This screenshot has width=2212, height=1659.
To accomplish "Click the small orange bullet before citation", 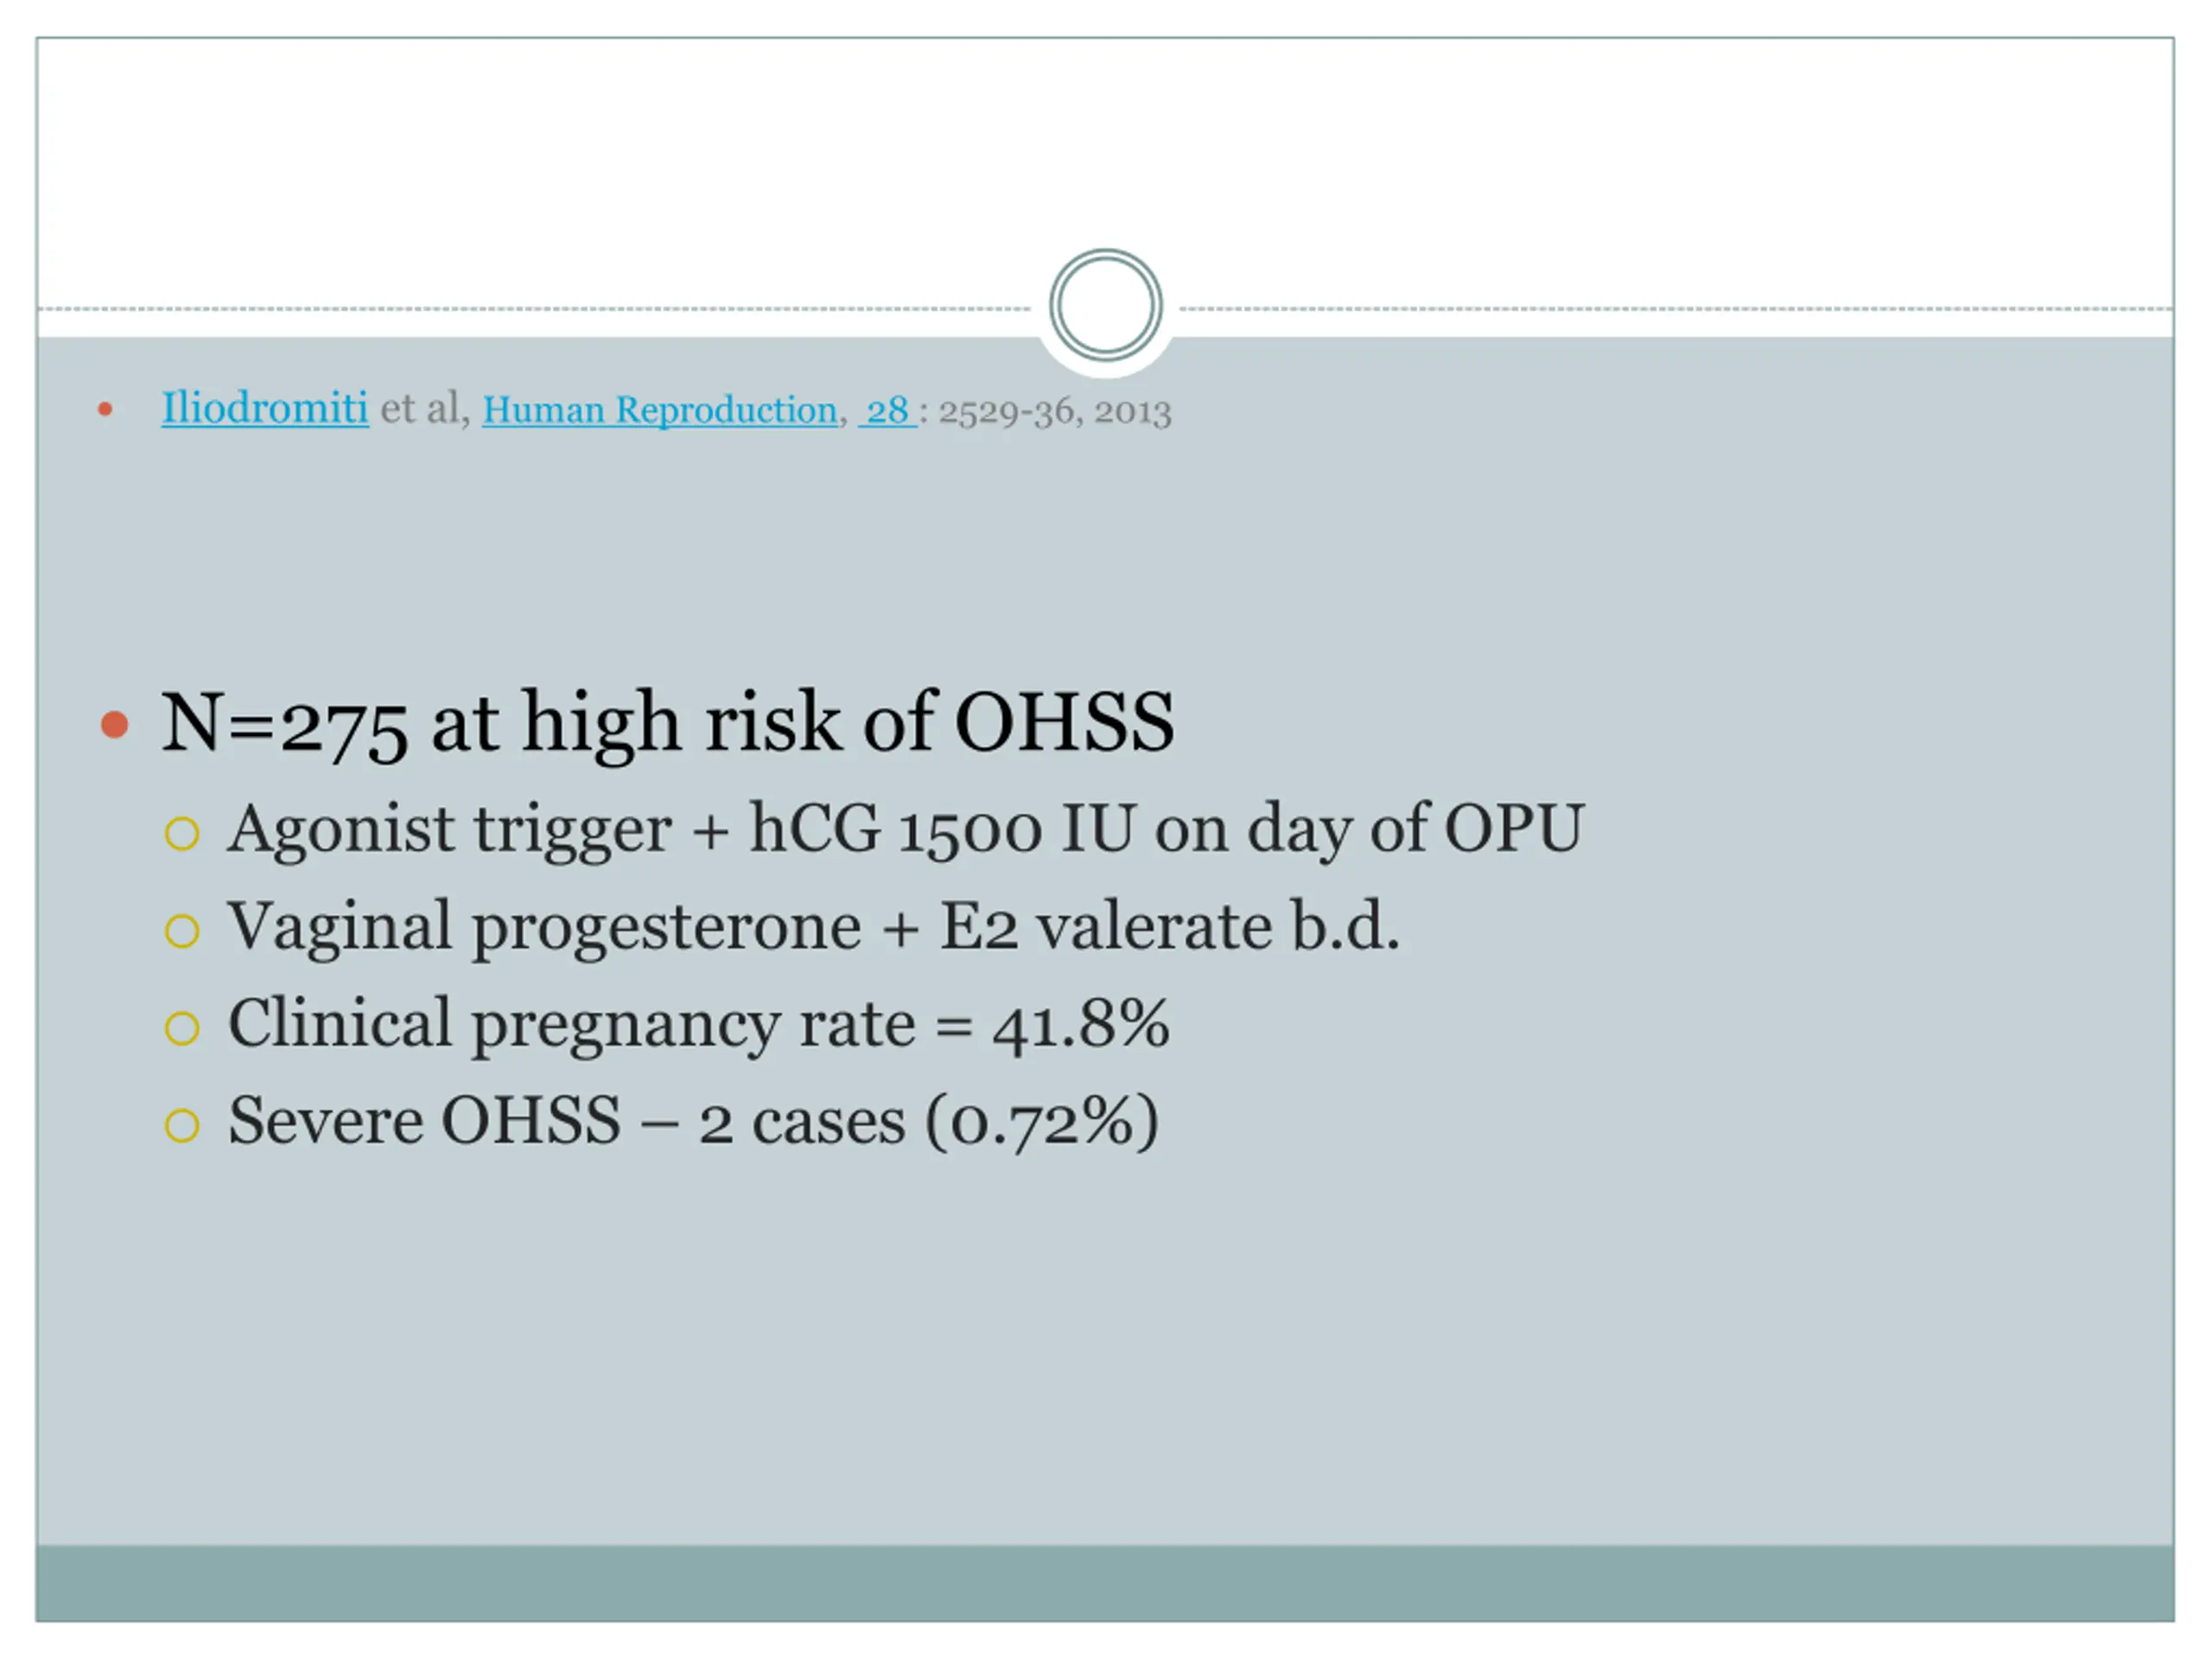I will click(105, 409).
